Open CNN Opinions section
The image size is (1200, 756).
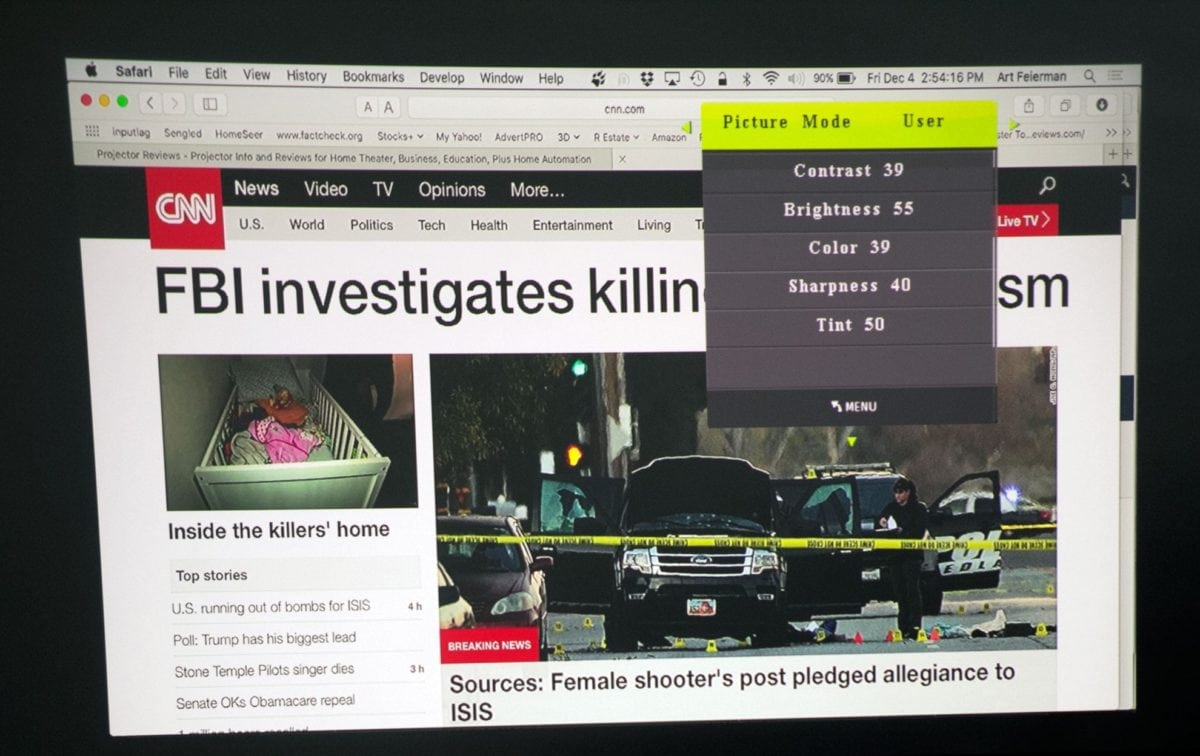tap(451, 190)
